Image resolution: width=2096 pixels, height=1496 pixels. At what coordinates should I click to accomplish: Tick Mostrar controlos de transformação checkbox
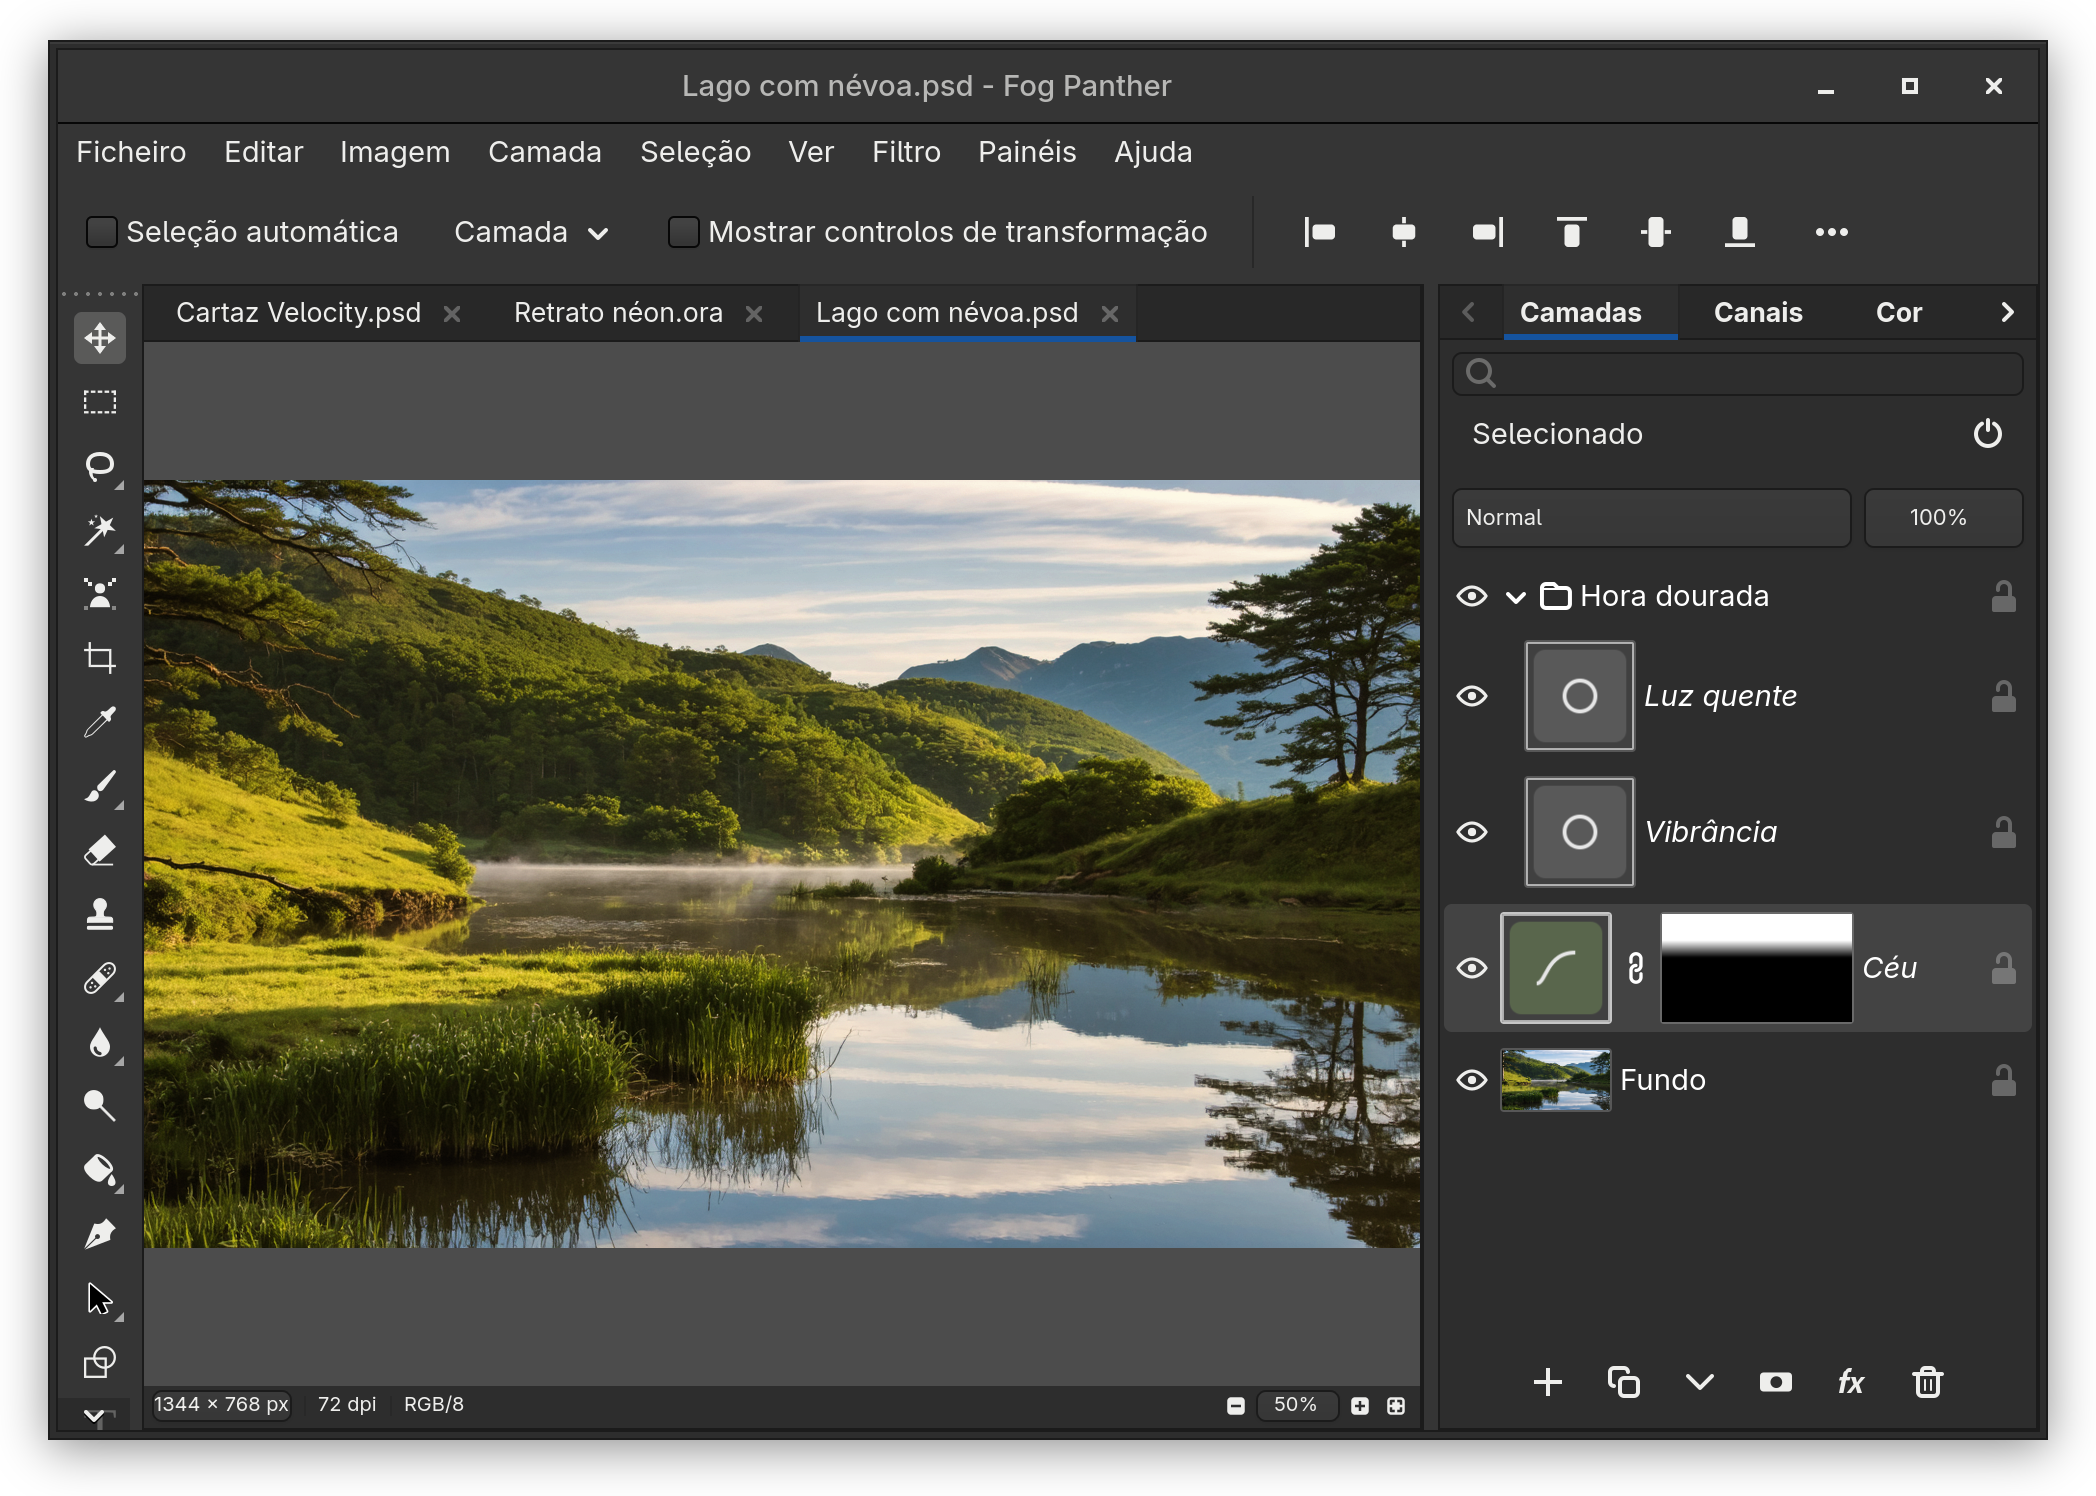683,232
